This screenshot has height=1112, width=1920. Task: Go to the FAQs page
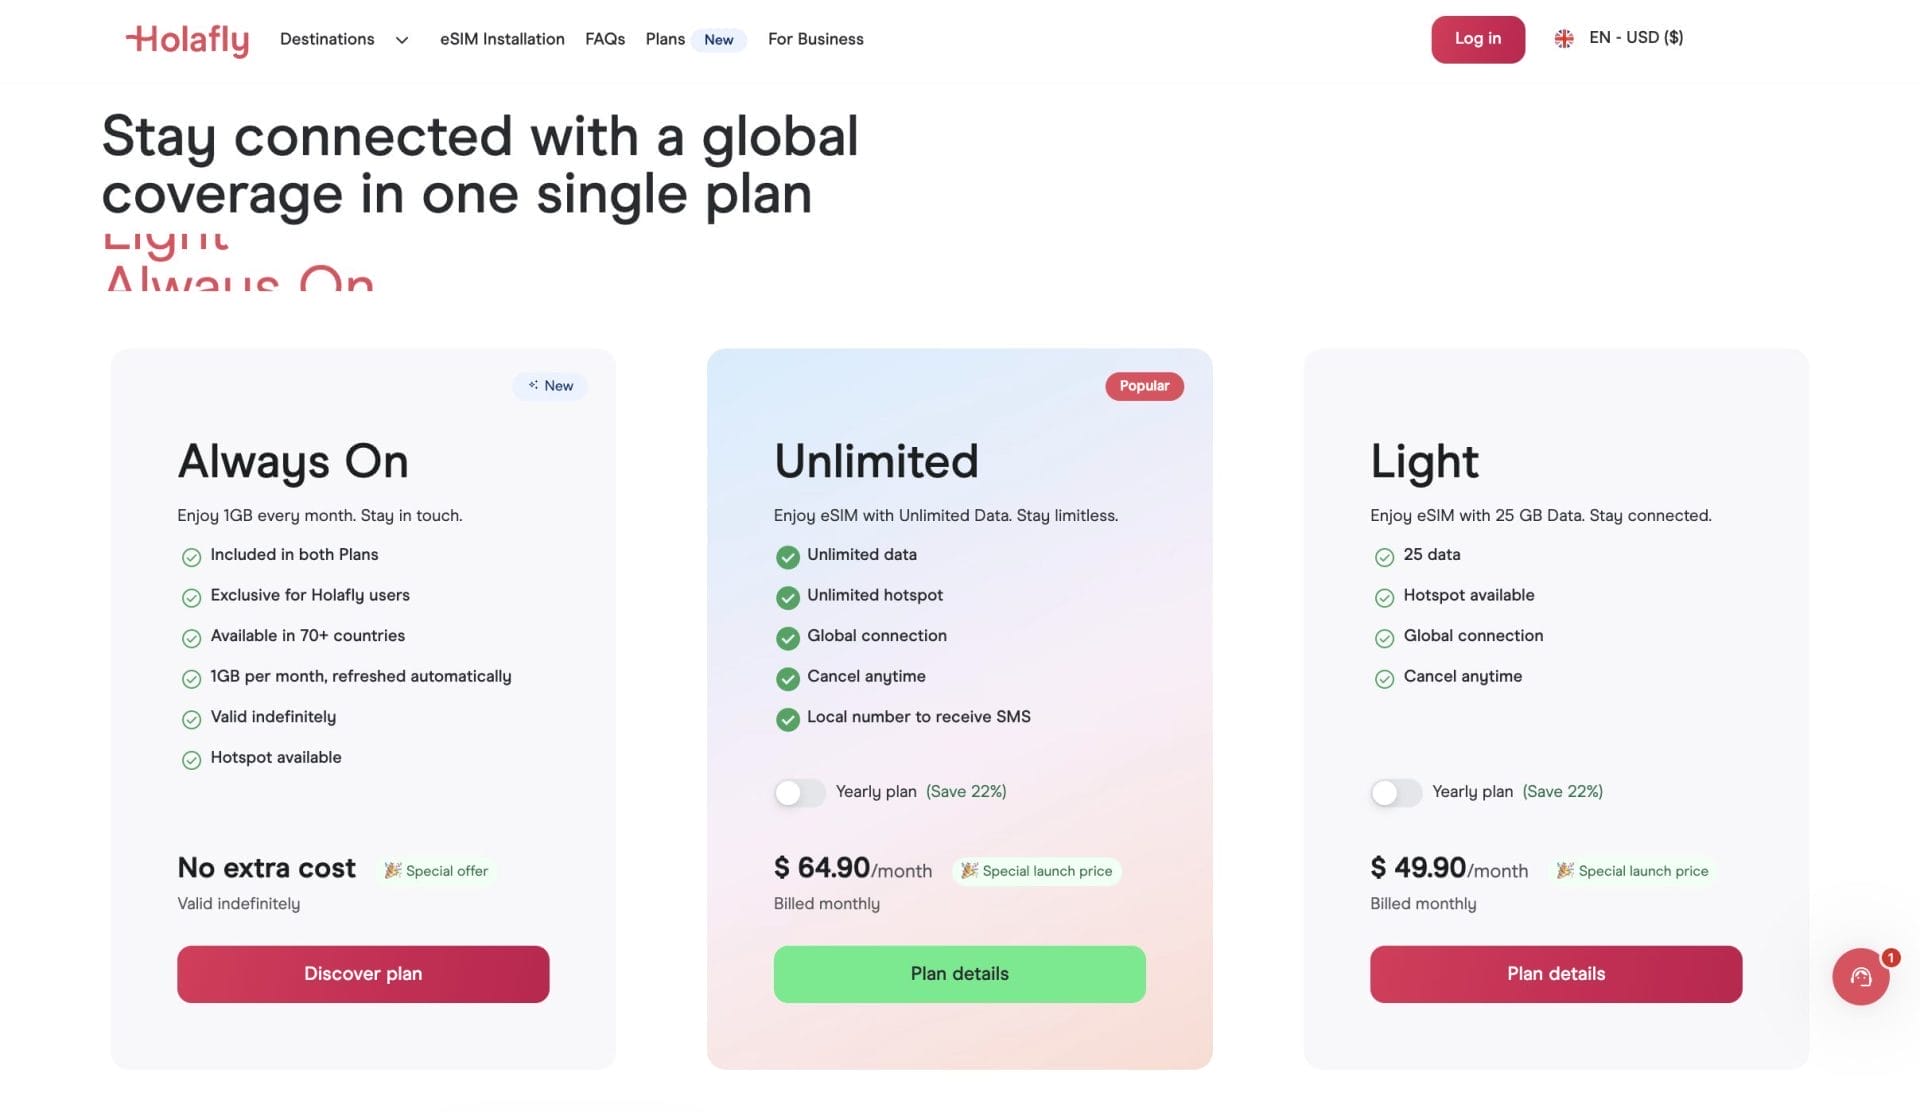605,39
